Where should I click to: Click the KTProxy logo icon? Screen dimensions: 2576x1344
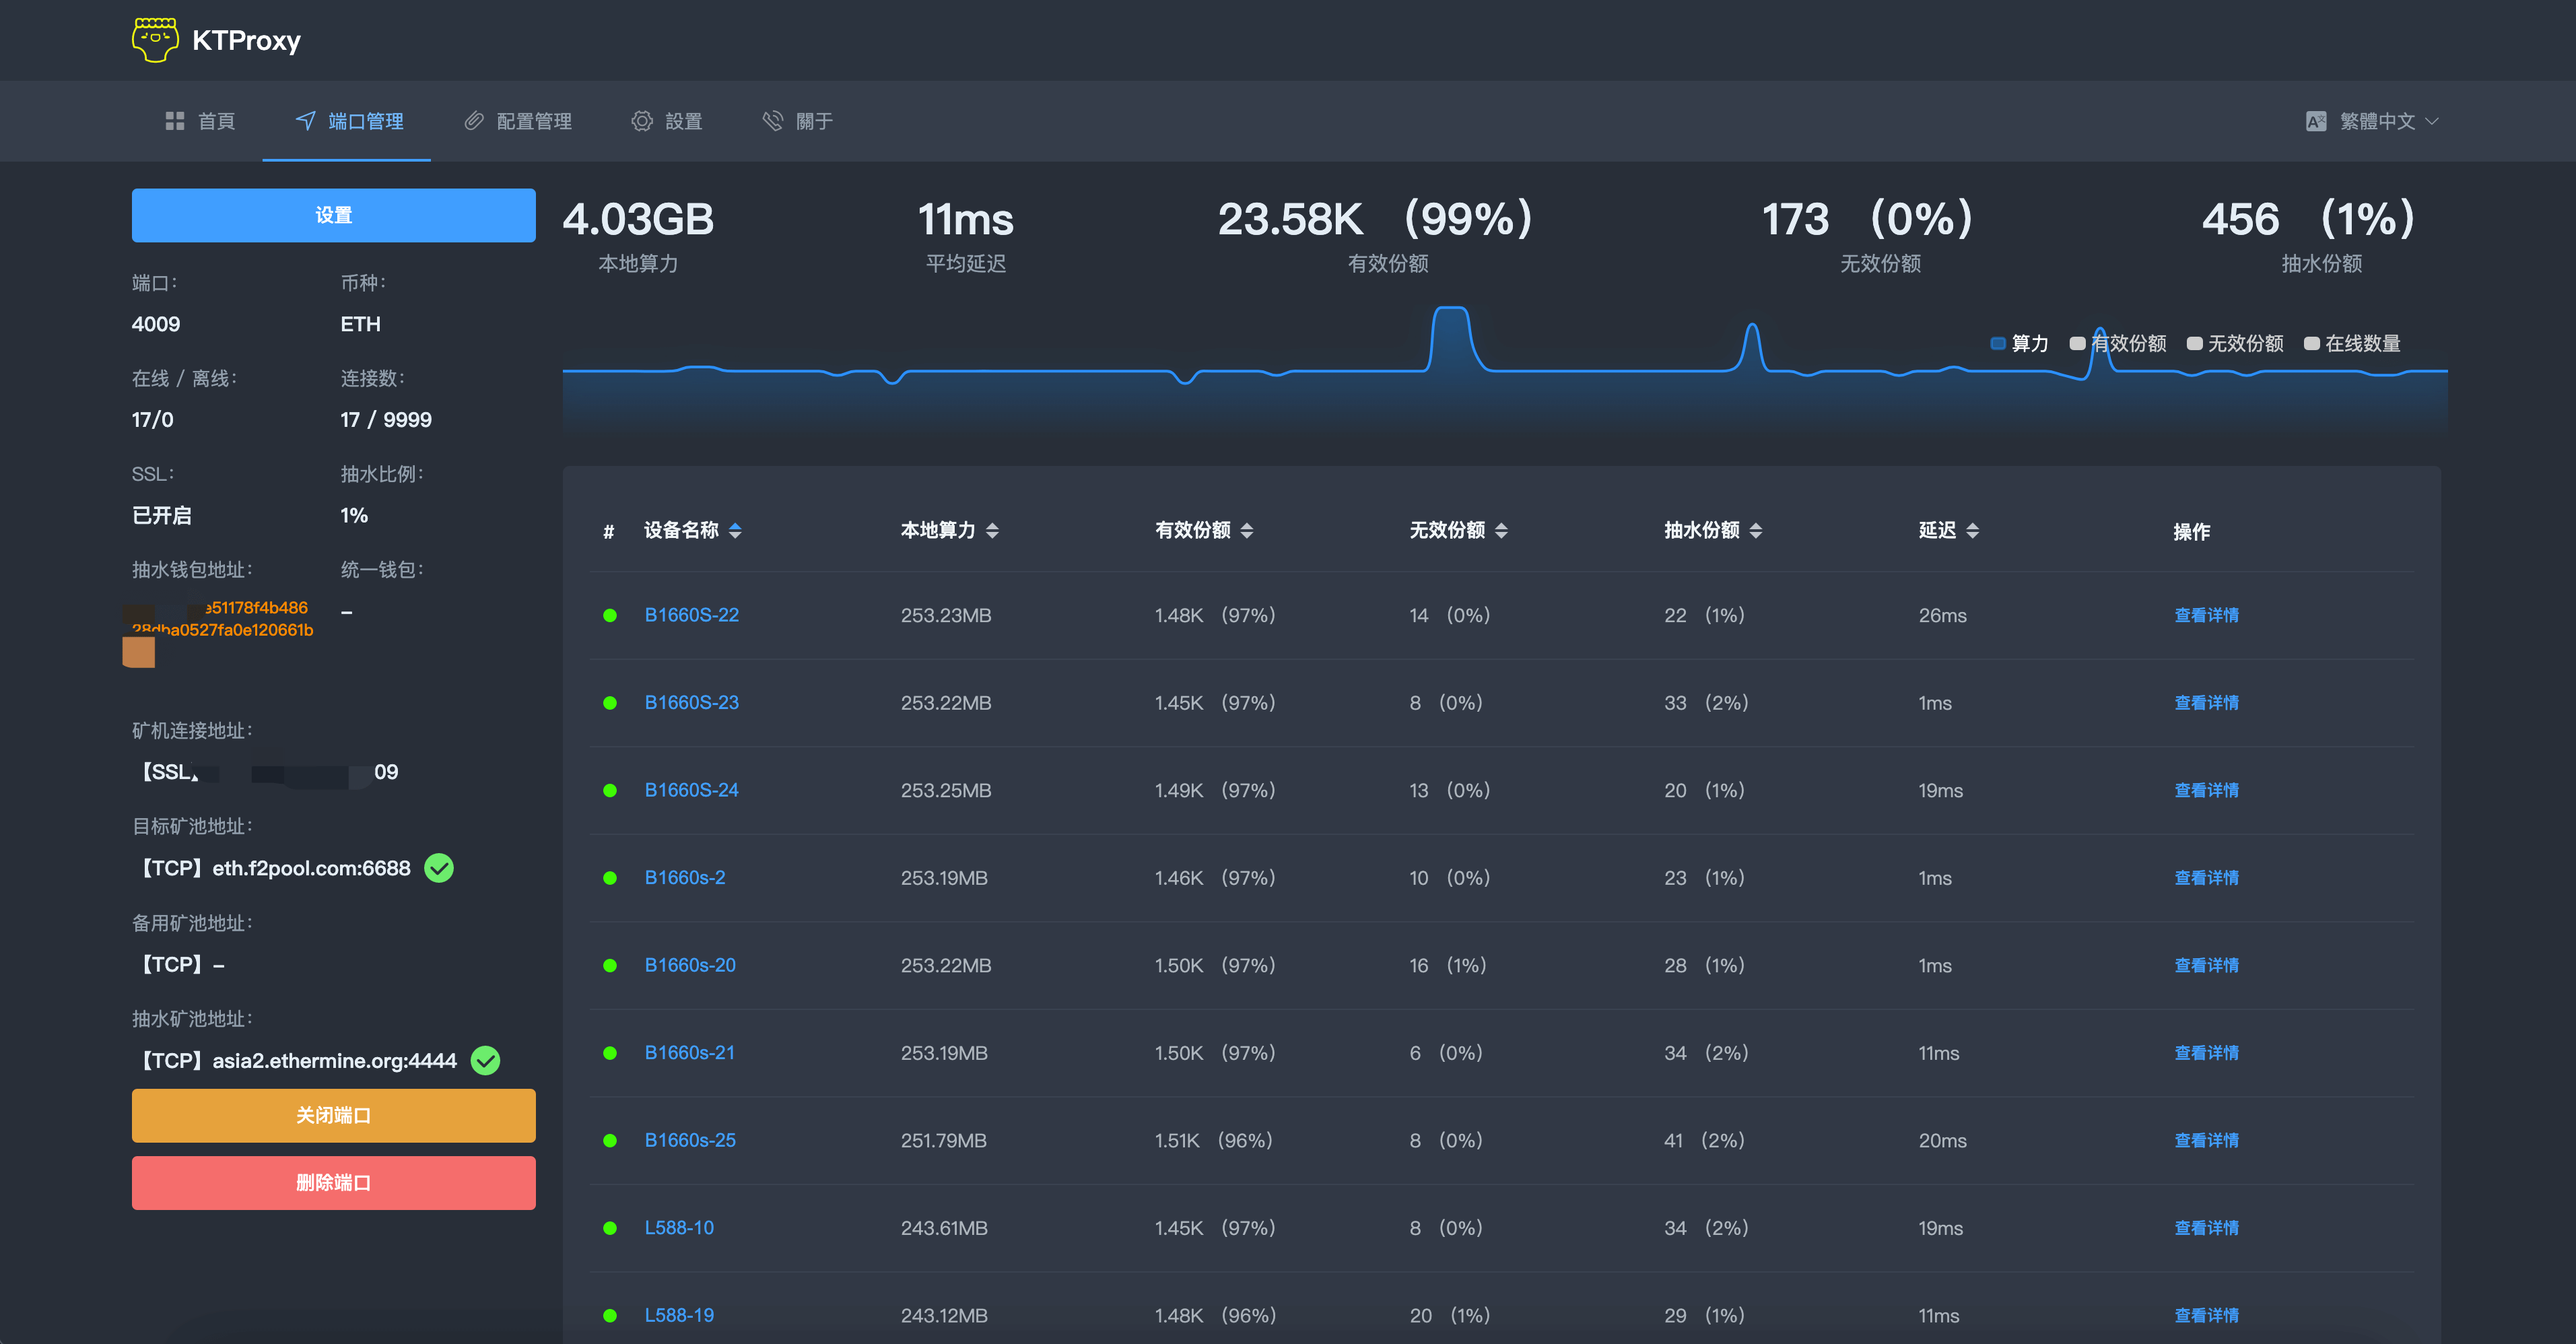[x=155, y=40]
